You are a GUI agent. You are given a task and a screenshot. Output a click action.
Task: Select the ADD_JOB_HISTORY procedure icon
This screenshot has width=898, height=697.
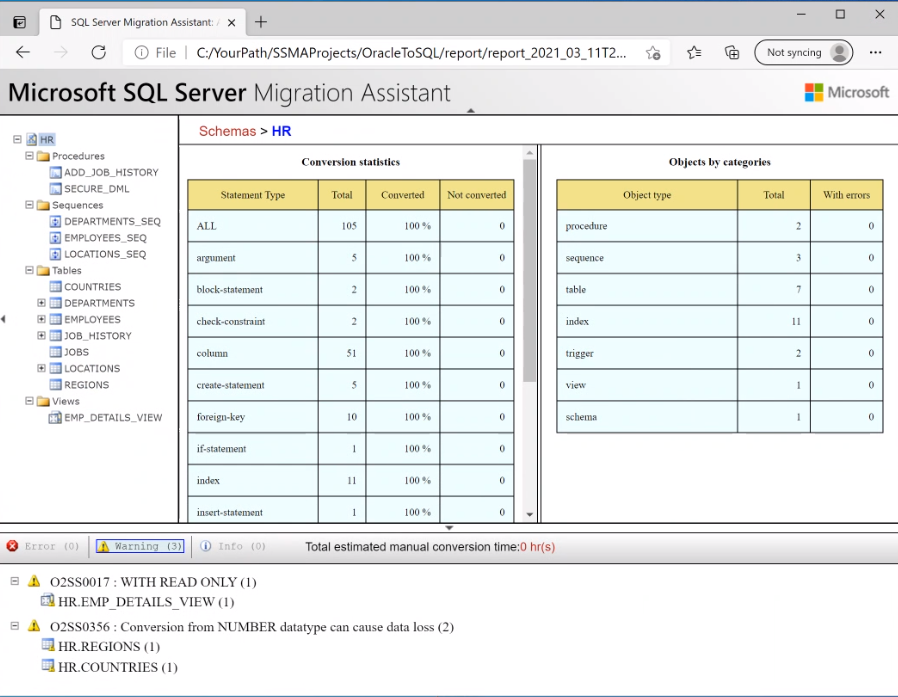(55, 172)
